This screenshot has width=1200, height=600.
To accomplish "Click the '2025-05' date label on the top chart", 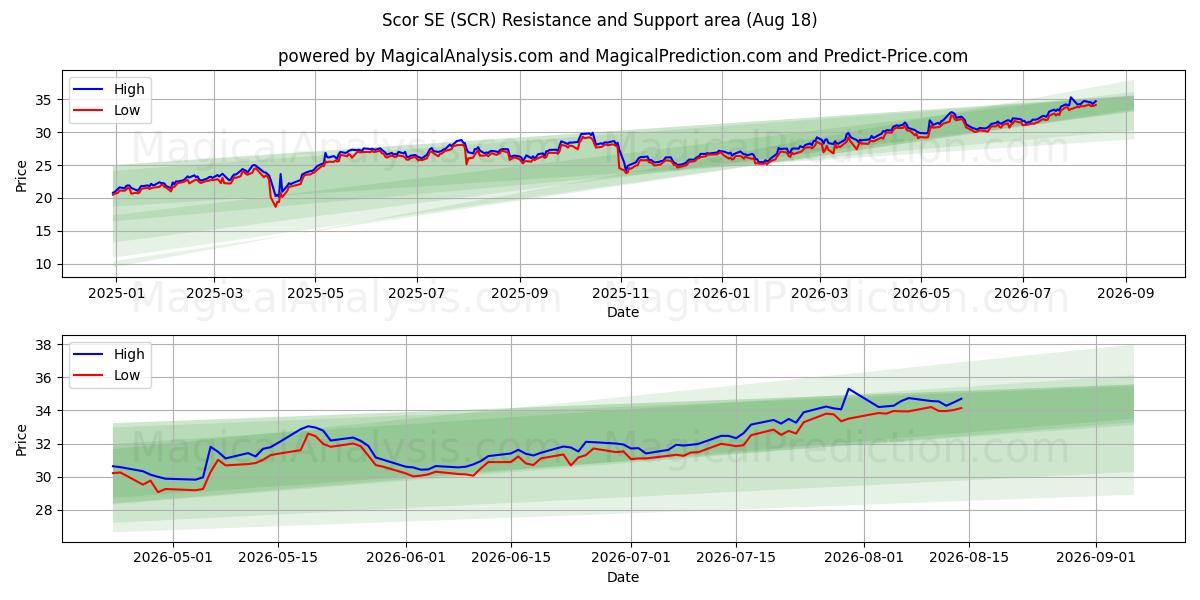I will point(315,293).
